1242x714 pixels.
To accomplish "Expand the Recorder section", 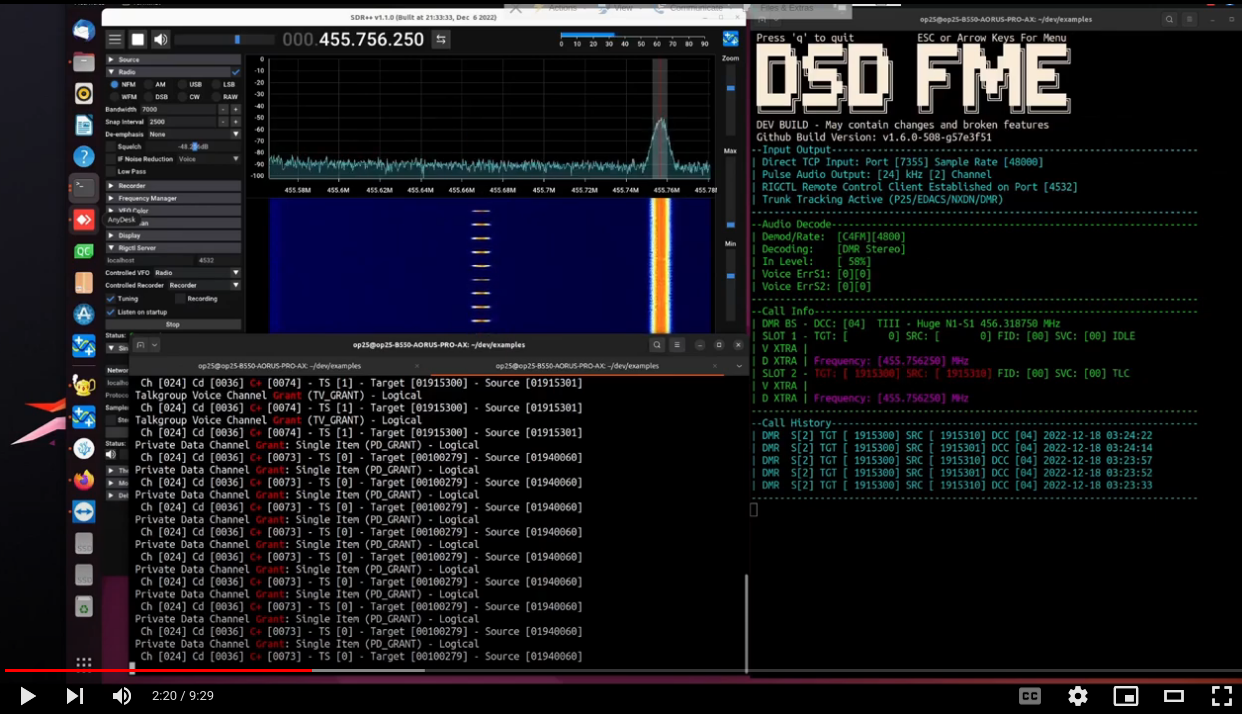I will coord(173,185).
